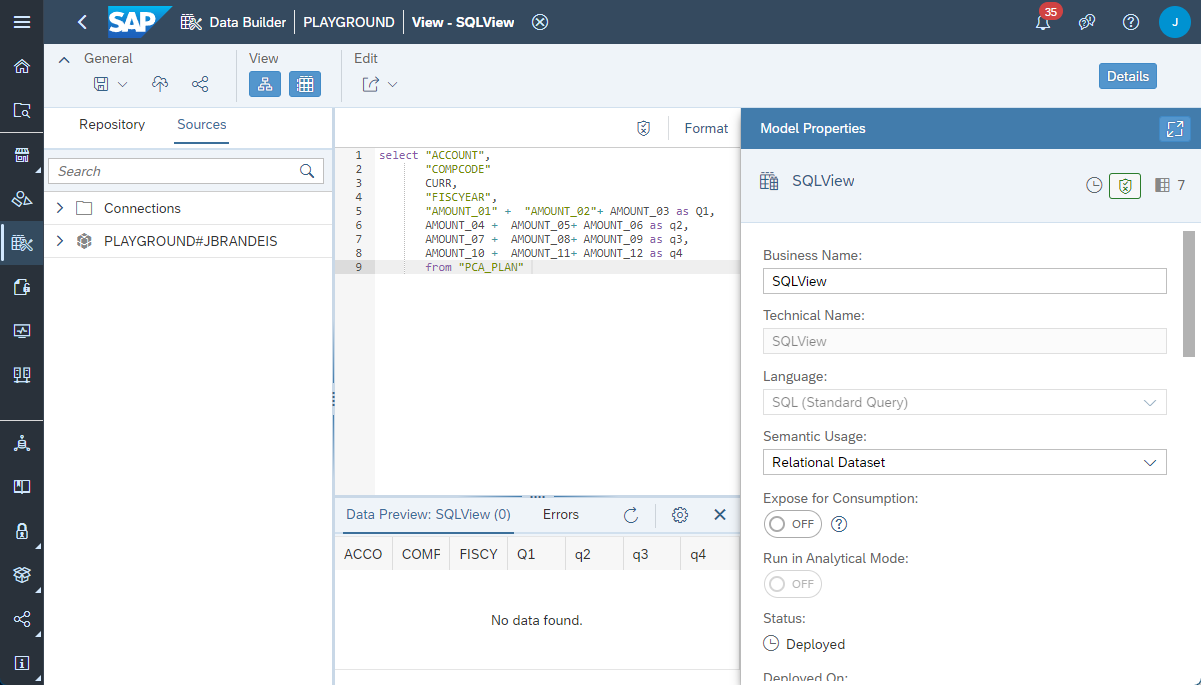Go to Home in sidebar

(21, 67)
